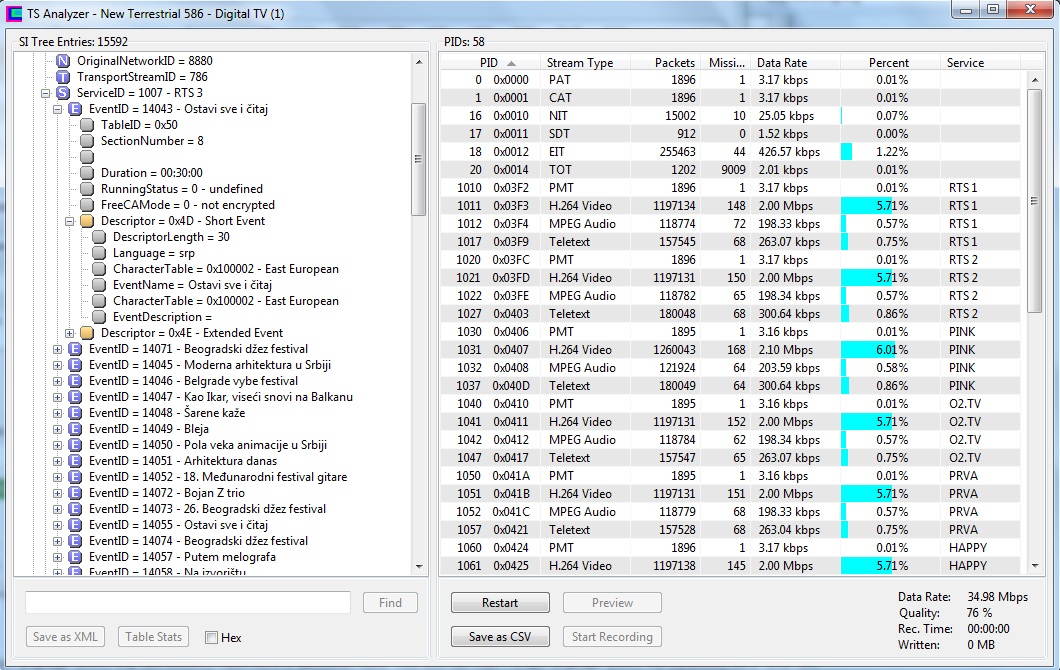Click the folder icon of Descriptor 0x4D Short Event
1060x670 pixels.
point(87,221)
